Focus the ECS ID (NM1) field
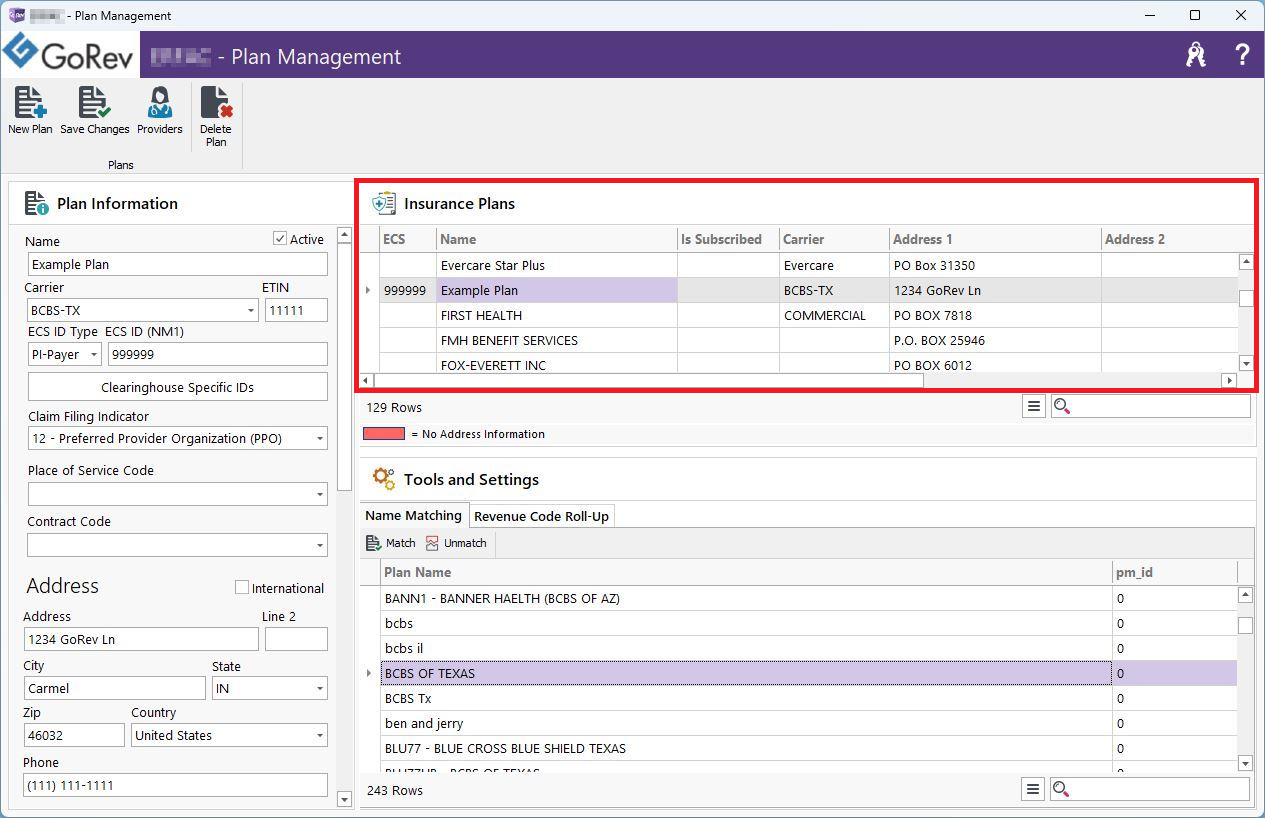 [x=218, y=355]
